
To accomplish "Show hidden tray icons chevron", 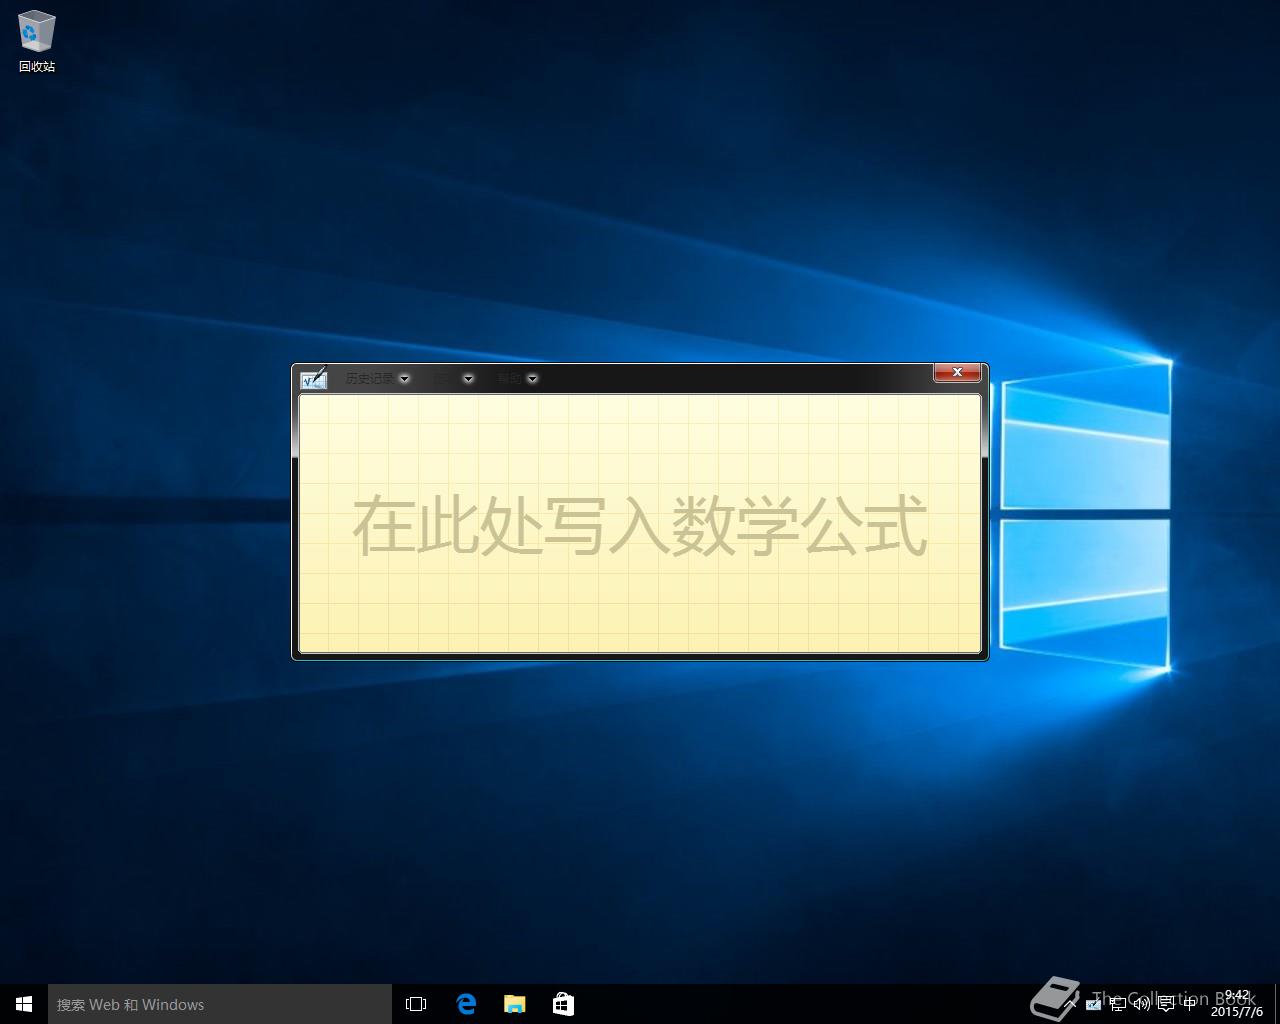I will (x=1071, y=1003).
